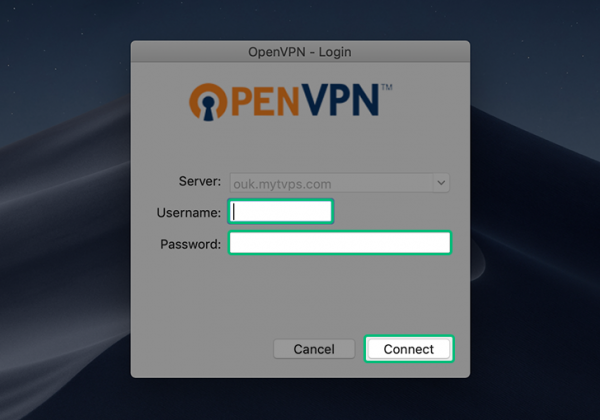This screenshot has height=420, width=600.
Task: Click the dark dune wallpaper right of dialog
Action: point(536,230)
